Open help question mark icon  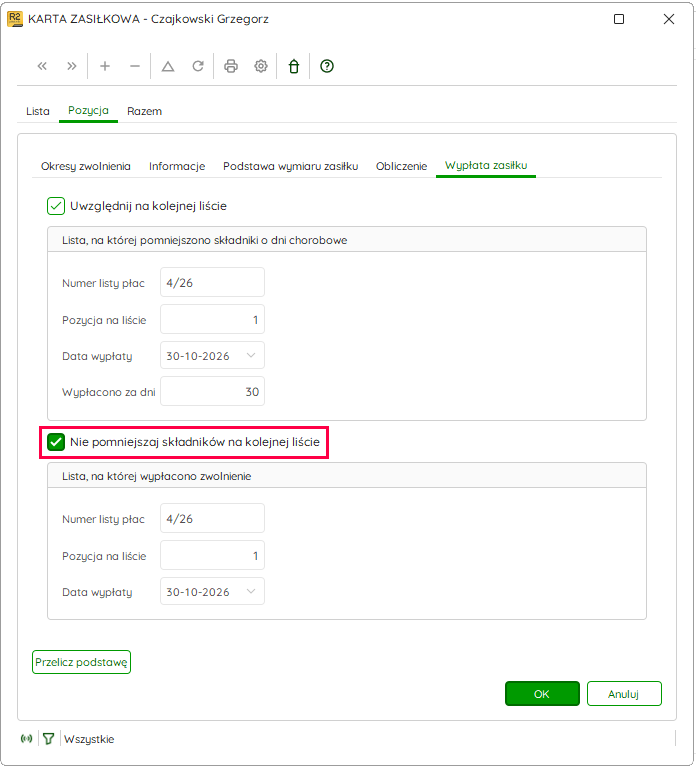(327, 66)
